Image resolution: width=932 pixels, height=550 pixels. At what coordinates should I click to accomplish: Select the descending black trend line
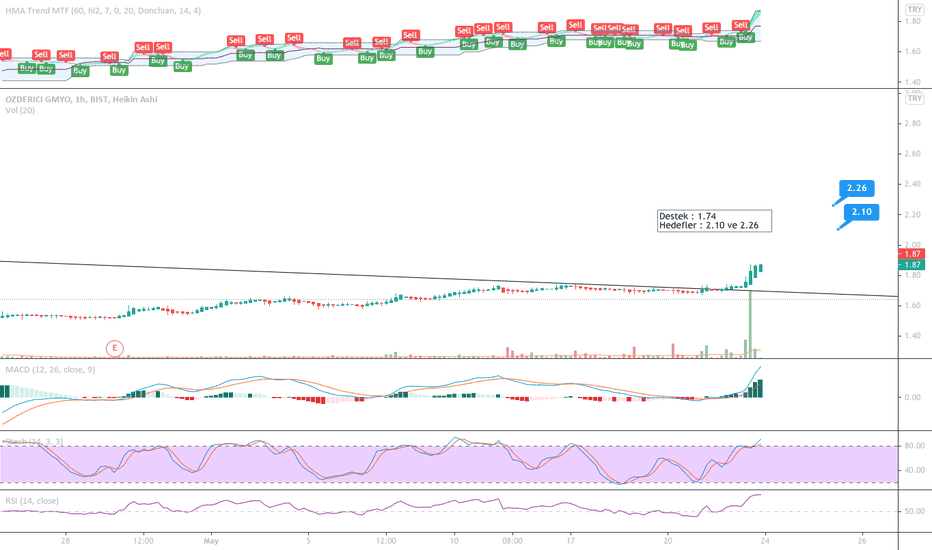point(449,278)
